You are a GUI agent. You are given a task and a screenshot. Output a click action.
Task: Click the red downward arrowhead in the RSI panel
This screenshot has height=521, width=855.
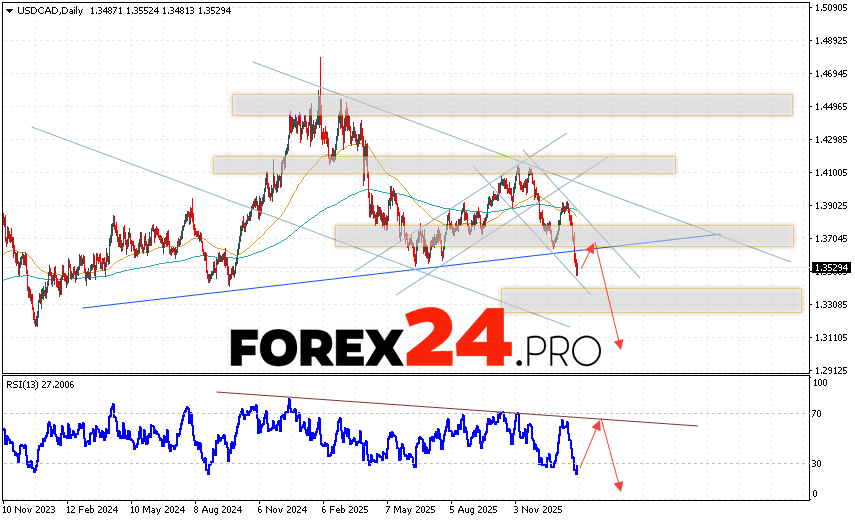click(620, 487)
